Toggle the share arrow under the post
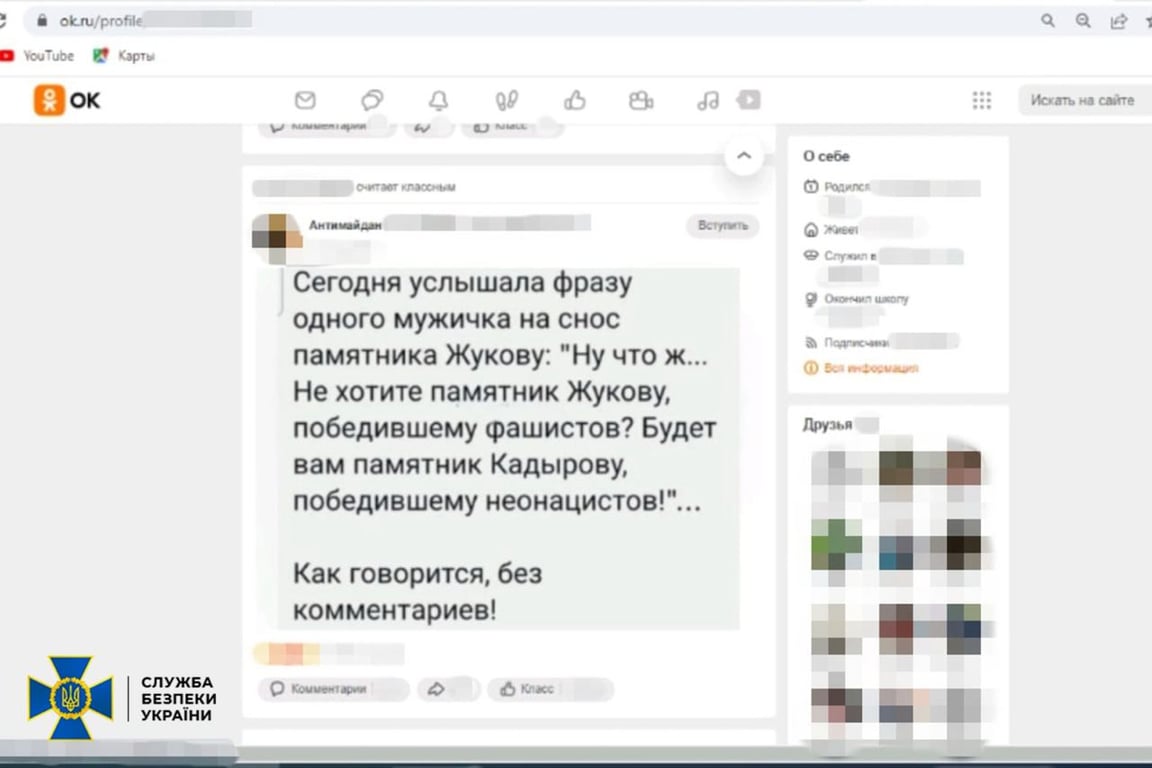This screenshot has height=768, width=1152. click(x=448, y=689)
